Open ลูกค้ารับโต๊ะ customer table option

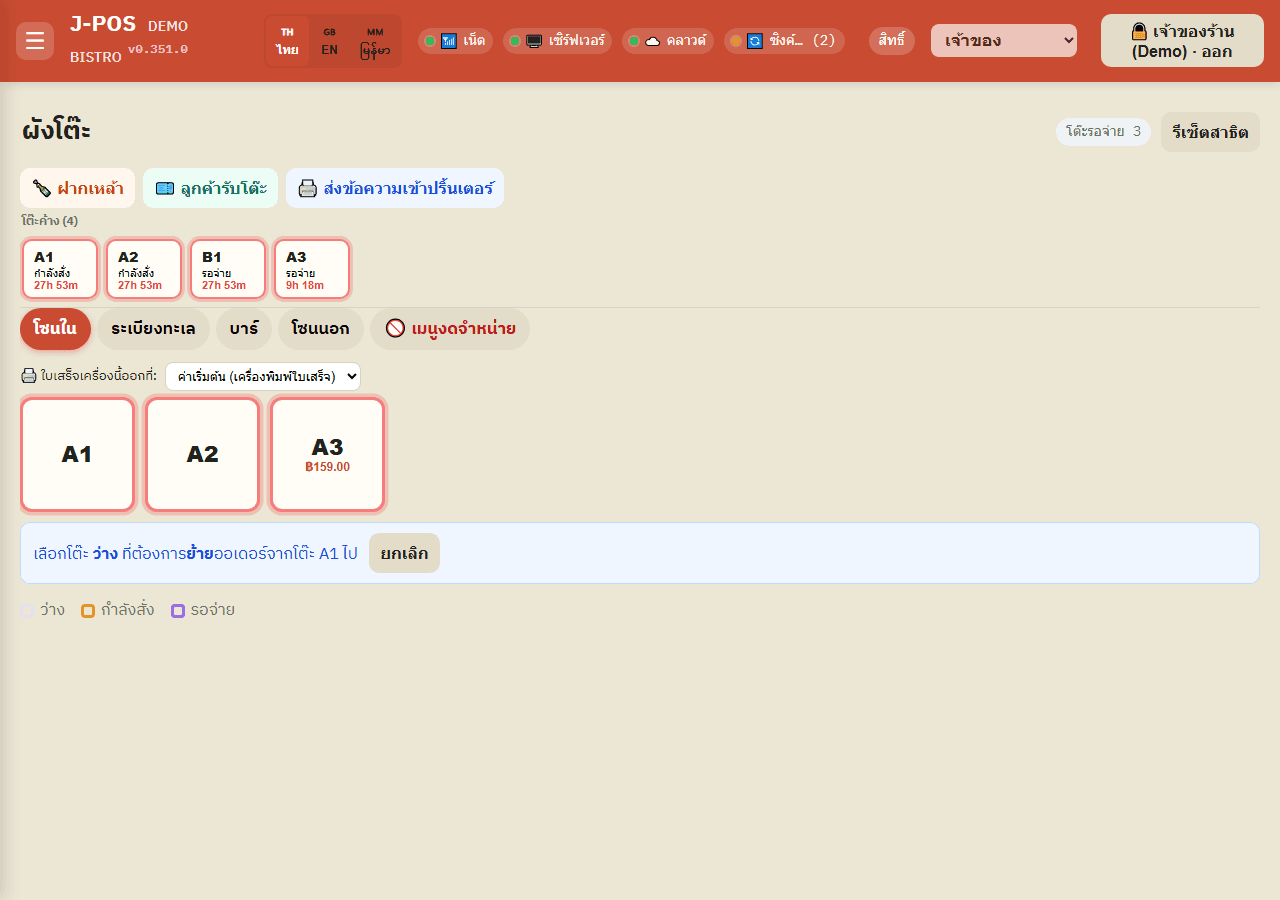pyautogui.click(x=210, y=188)
